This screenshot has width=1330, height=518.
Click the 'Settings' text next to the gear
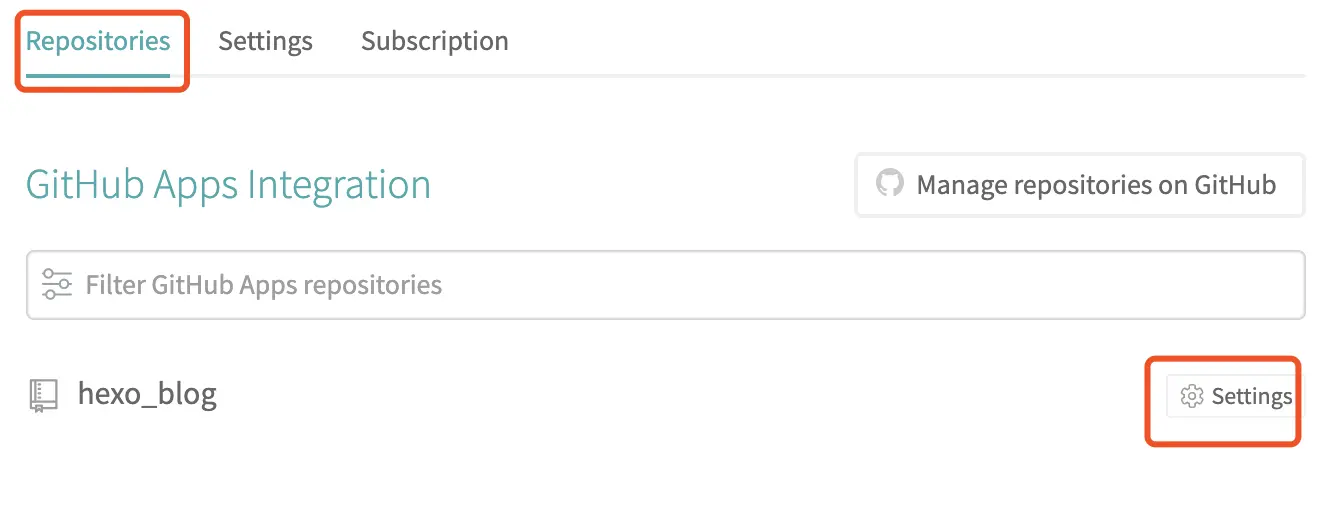(x=1251, y=397)
